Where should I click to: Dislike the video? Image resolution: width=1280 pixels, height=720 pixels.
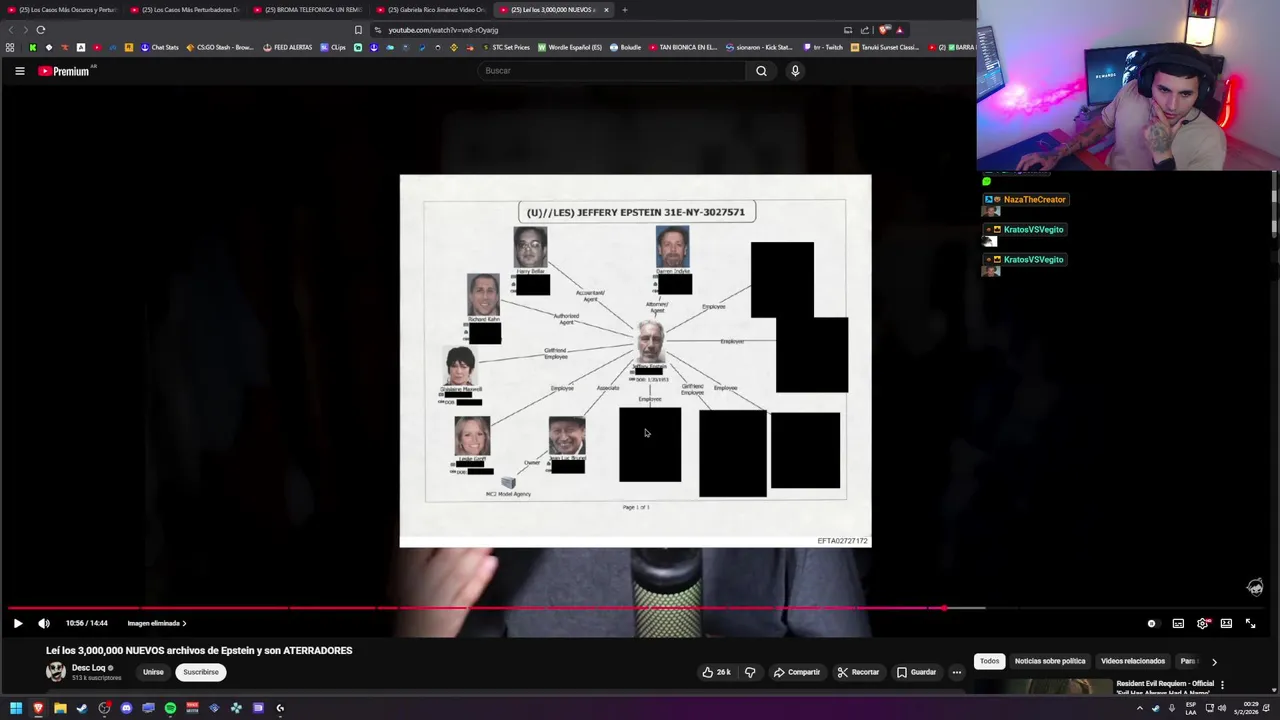750,672
